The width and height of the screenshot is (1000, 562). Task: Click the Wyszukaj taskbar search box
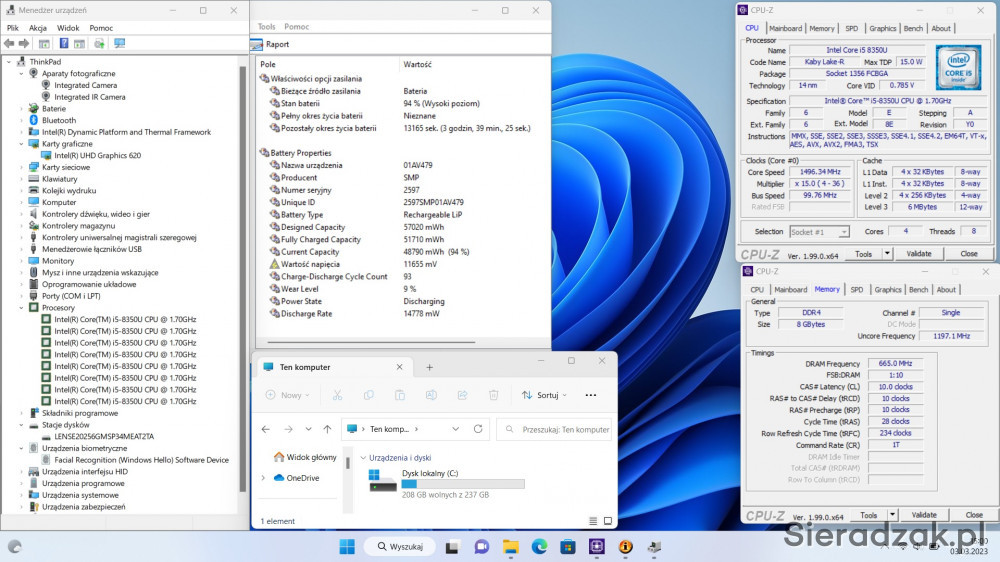point(400,547)
